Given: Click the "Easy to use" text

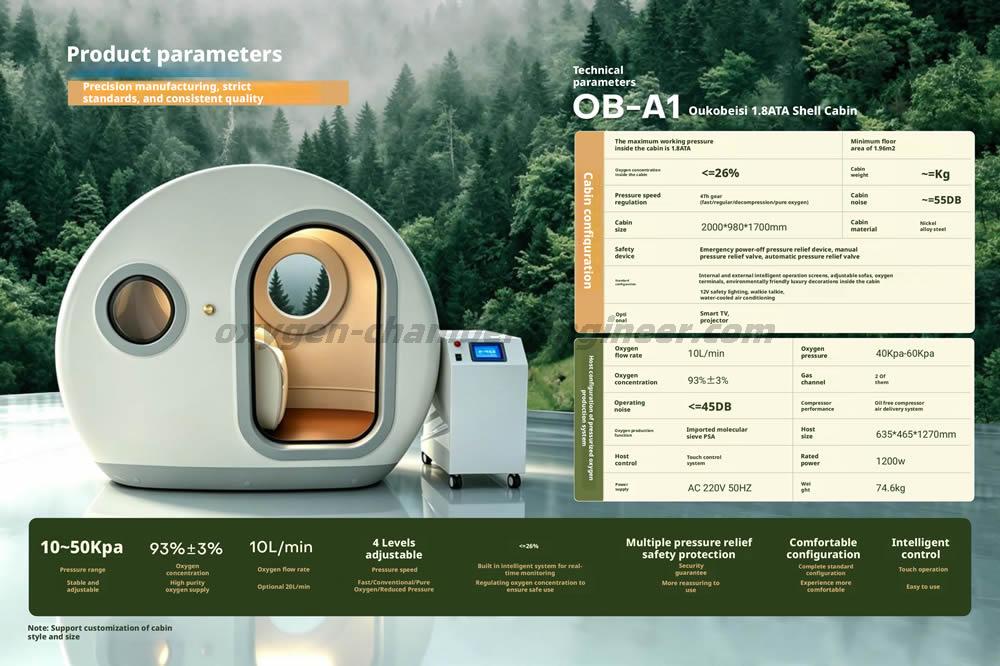Looking at the screenshot, I should (x=923, y=587).
